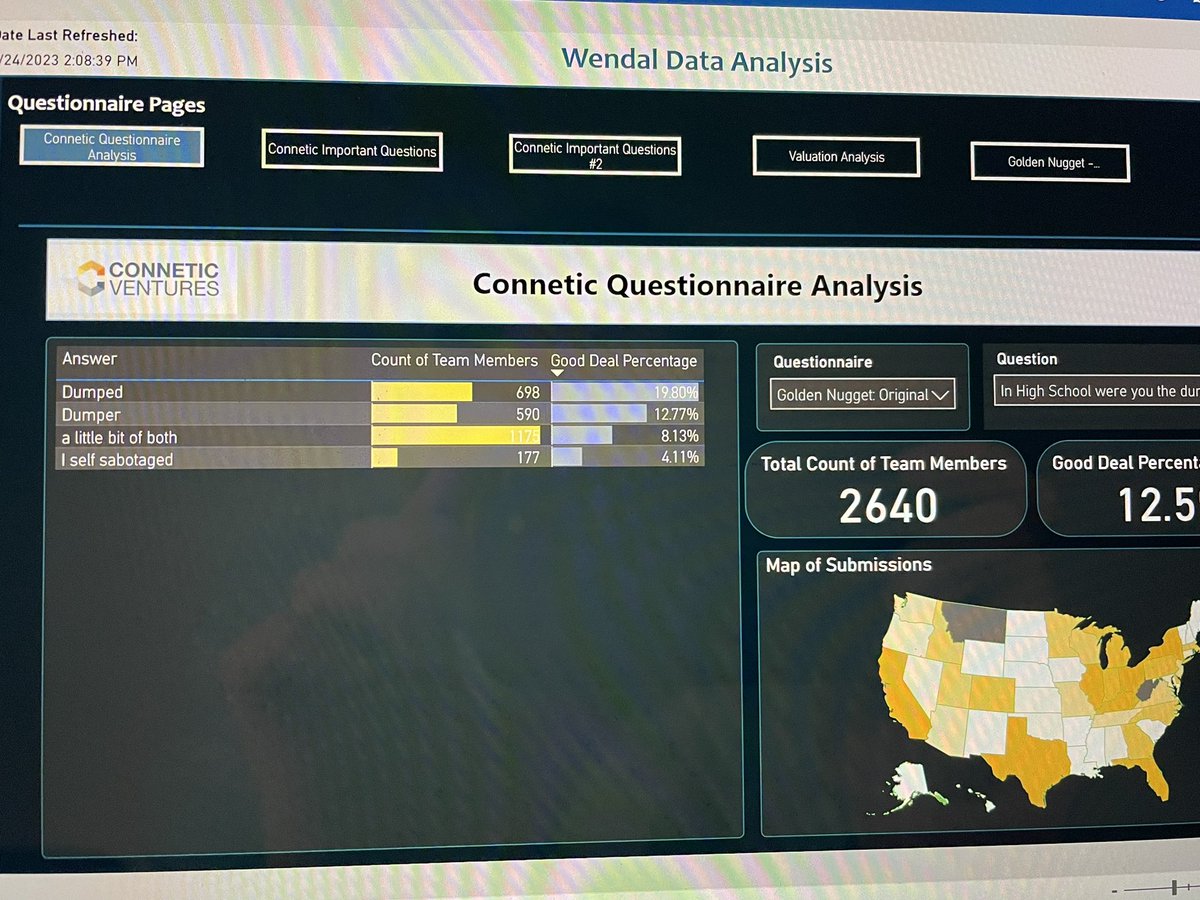This screenshot has height=900, width=1200.
Task: Click the 177 count value
Action: pyautogui.click(x=527, y=458)
